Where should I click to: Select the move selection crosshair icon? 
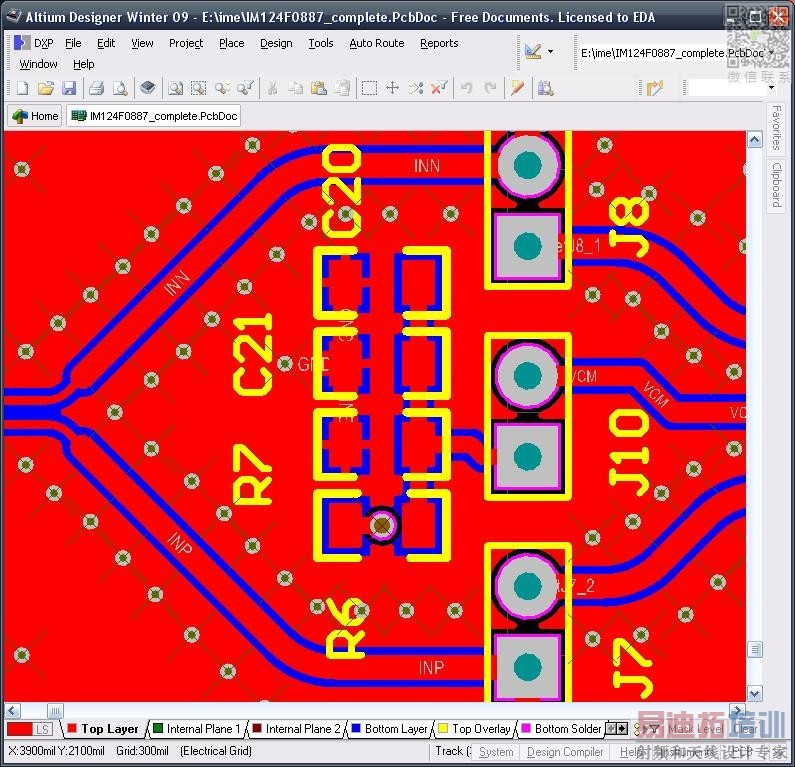tap(392, 88)
